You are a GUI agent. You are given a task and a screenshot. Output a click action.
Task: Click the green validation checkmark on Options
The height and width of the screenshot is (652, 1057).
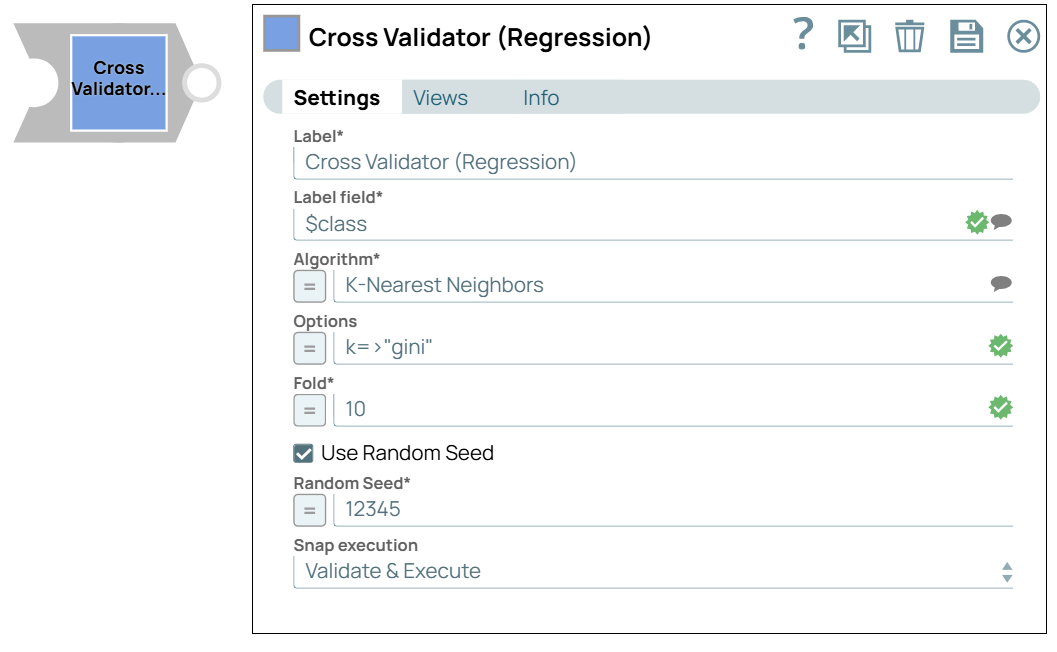998,345
